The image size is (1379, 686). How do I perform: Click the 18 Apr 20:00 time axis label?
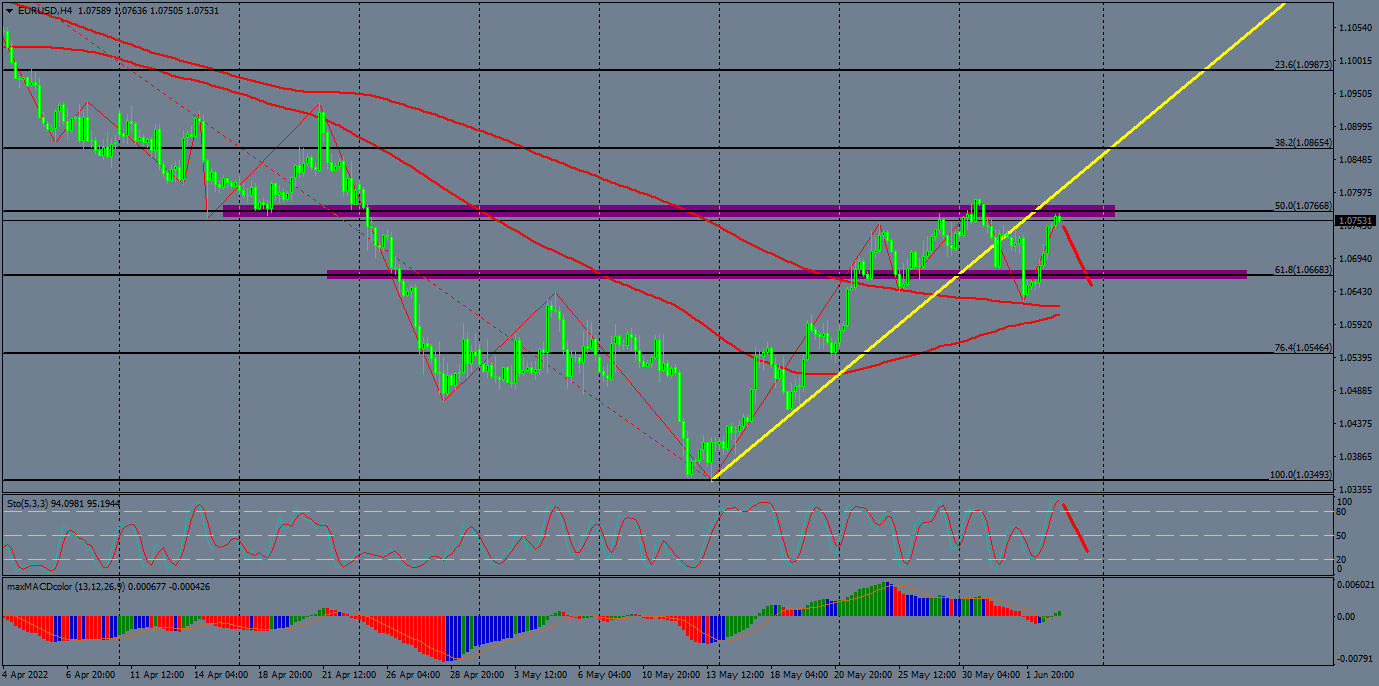pos(285,675)
